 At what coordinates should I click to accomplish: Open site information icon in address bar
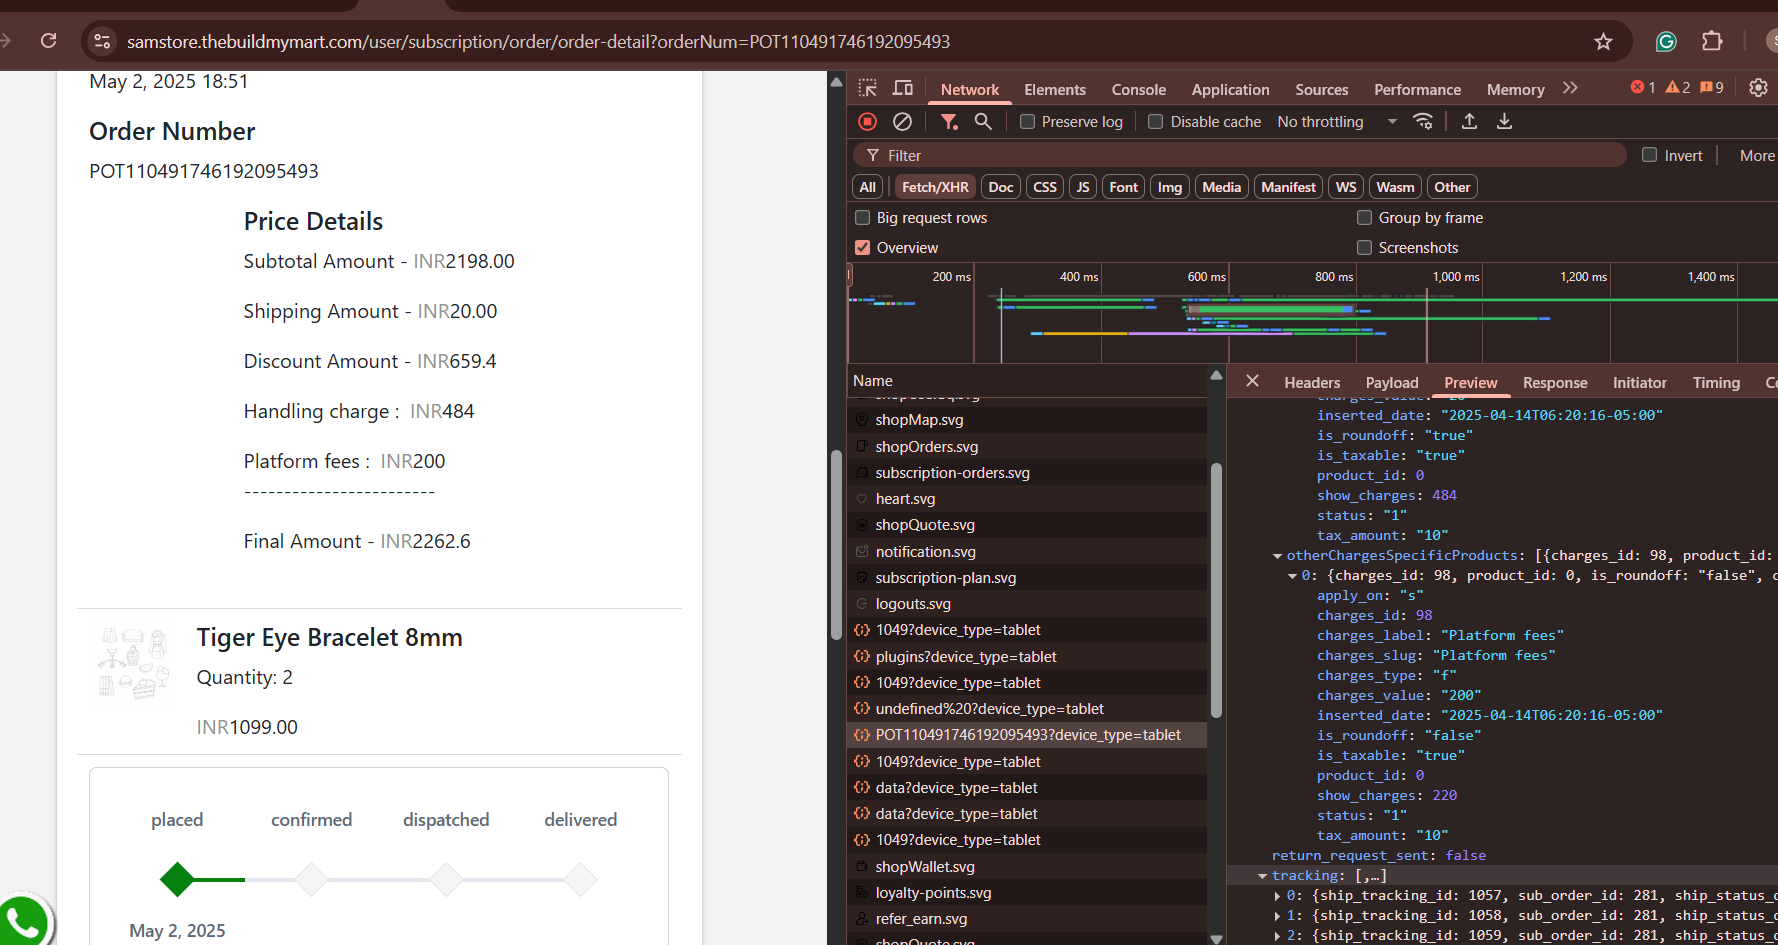(102, 41)
